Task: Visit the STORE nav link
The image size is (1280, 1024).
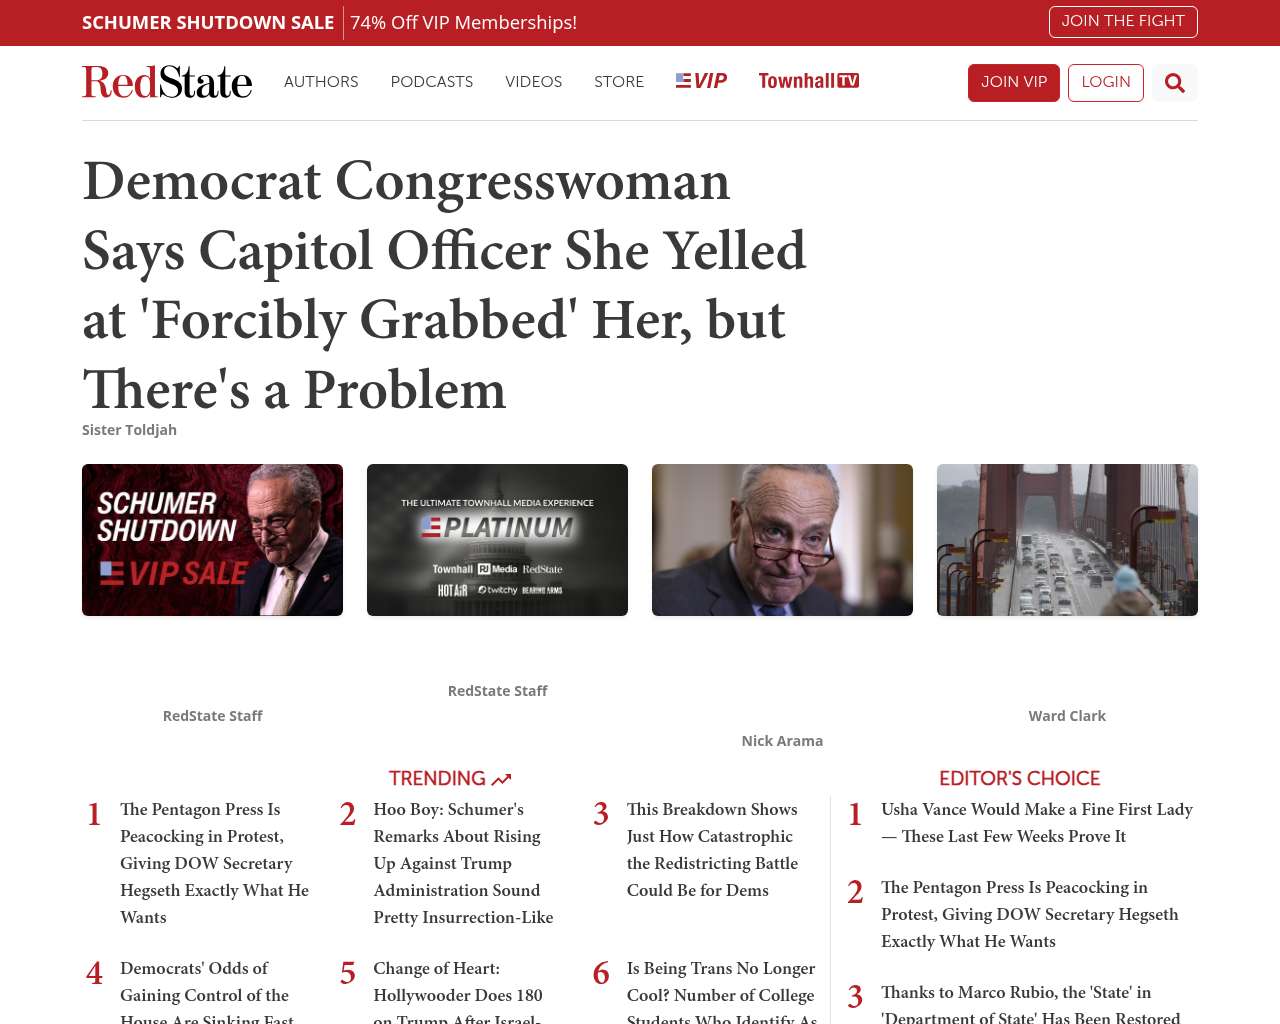Action: tap(619, 82)
